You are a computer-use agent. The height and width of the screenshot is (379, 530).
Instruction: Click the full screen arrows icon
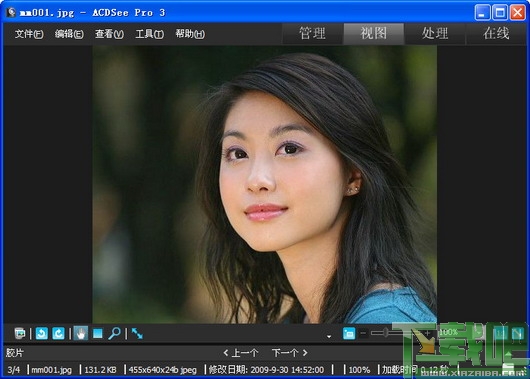137,334
